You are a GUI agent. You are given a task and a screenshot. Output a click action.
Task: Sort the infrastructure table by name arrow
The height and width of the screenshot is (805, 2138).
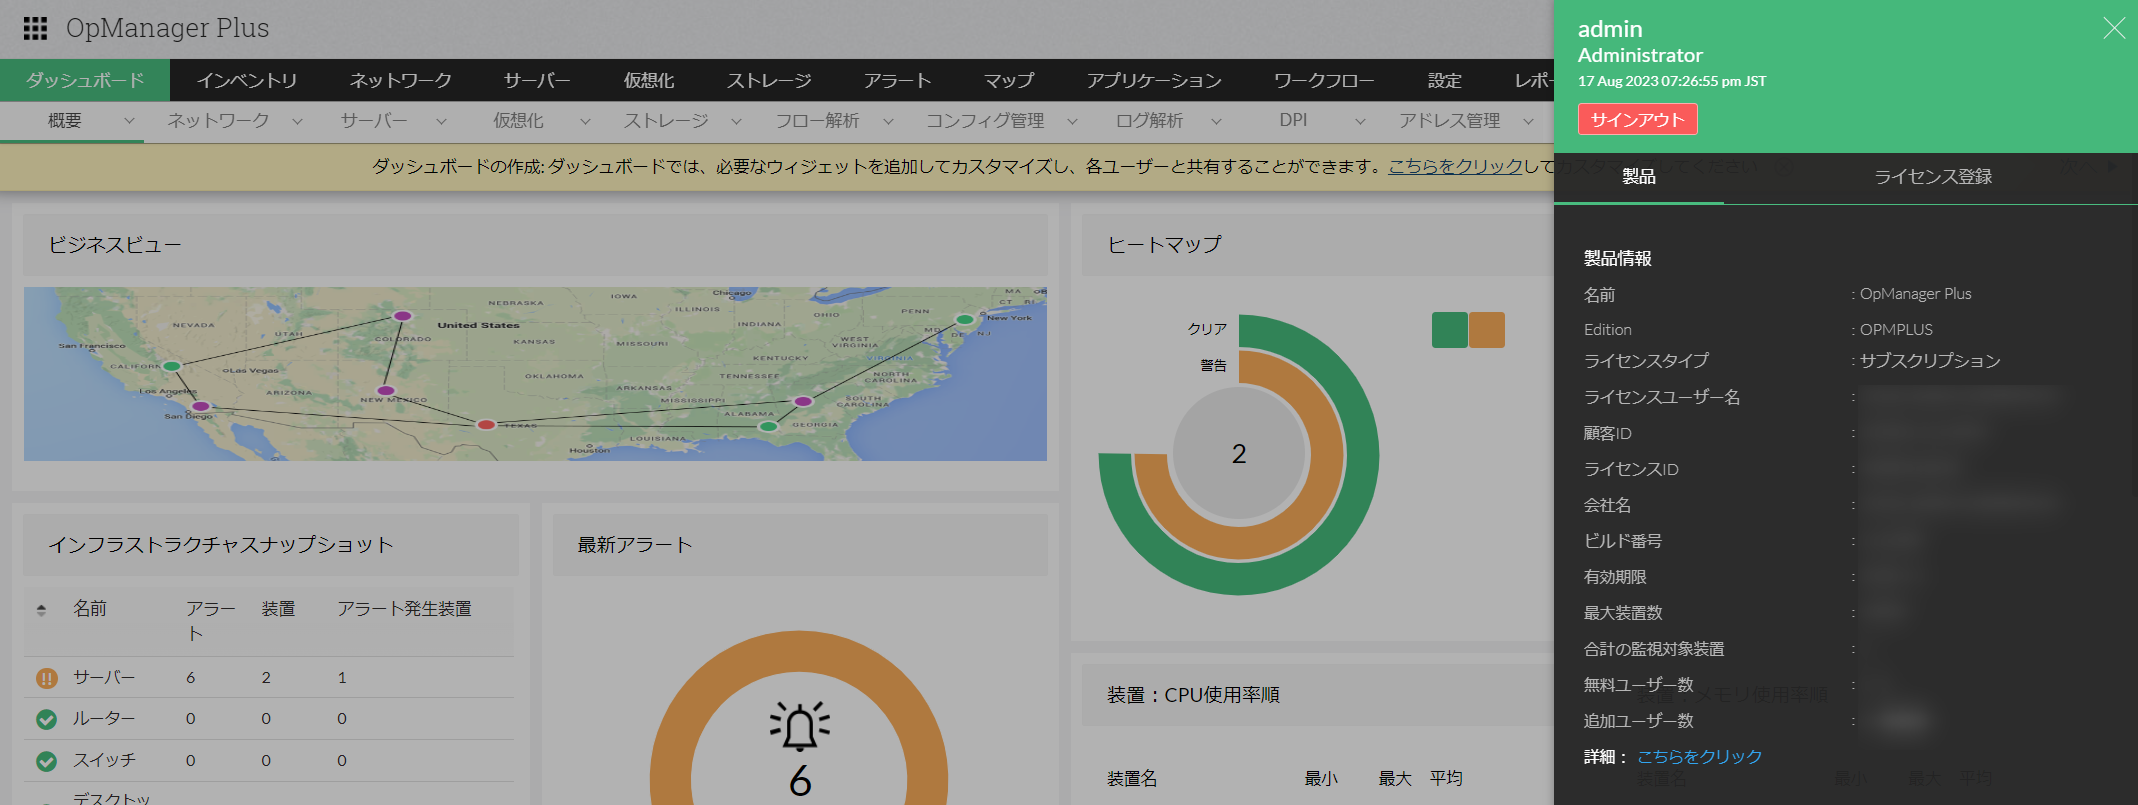[41, 609]
